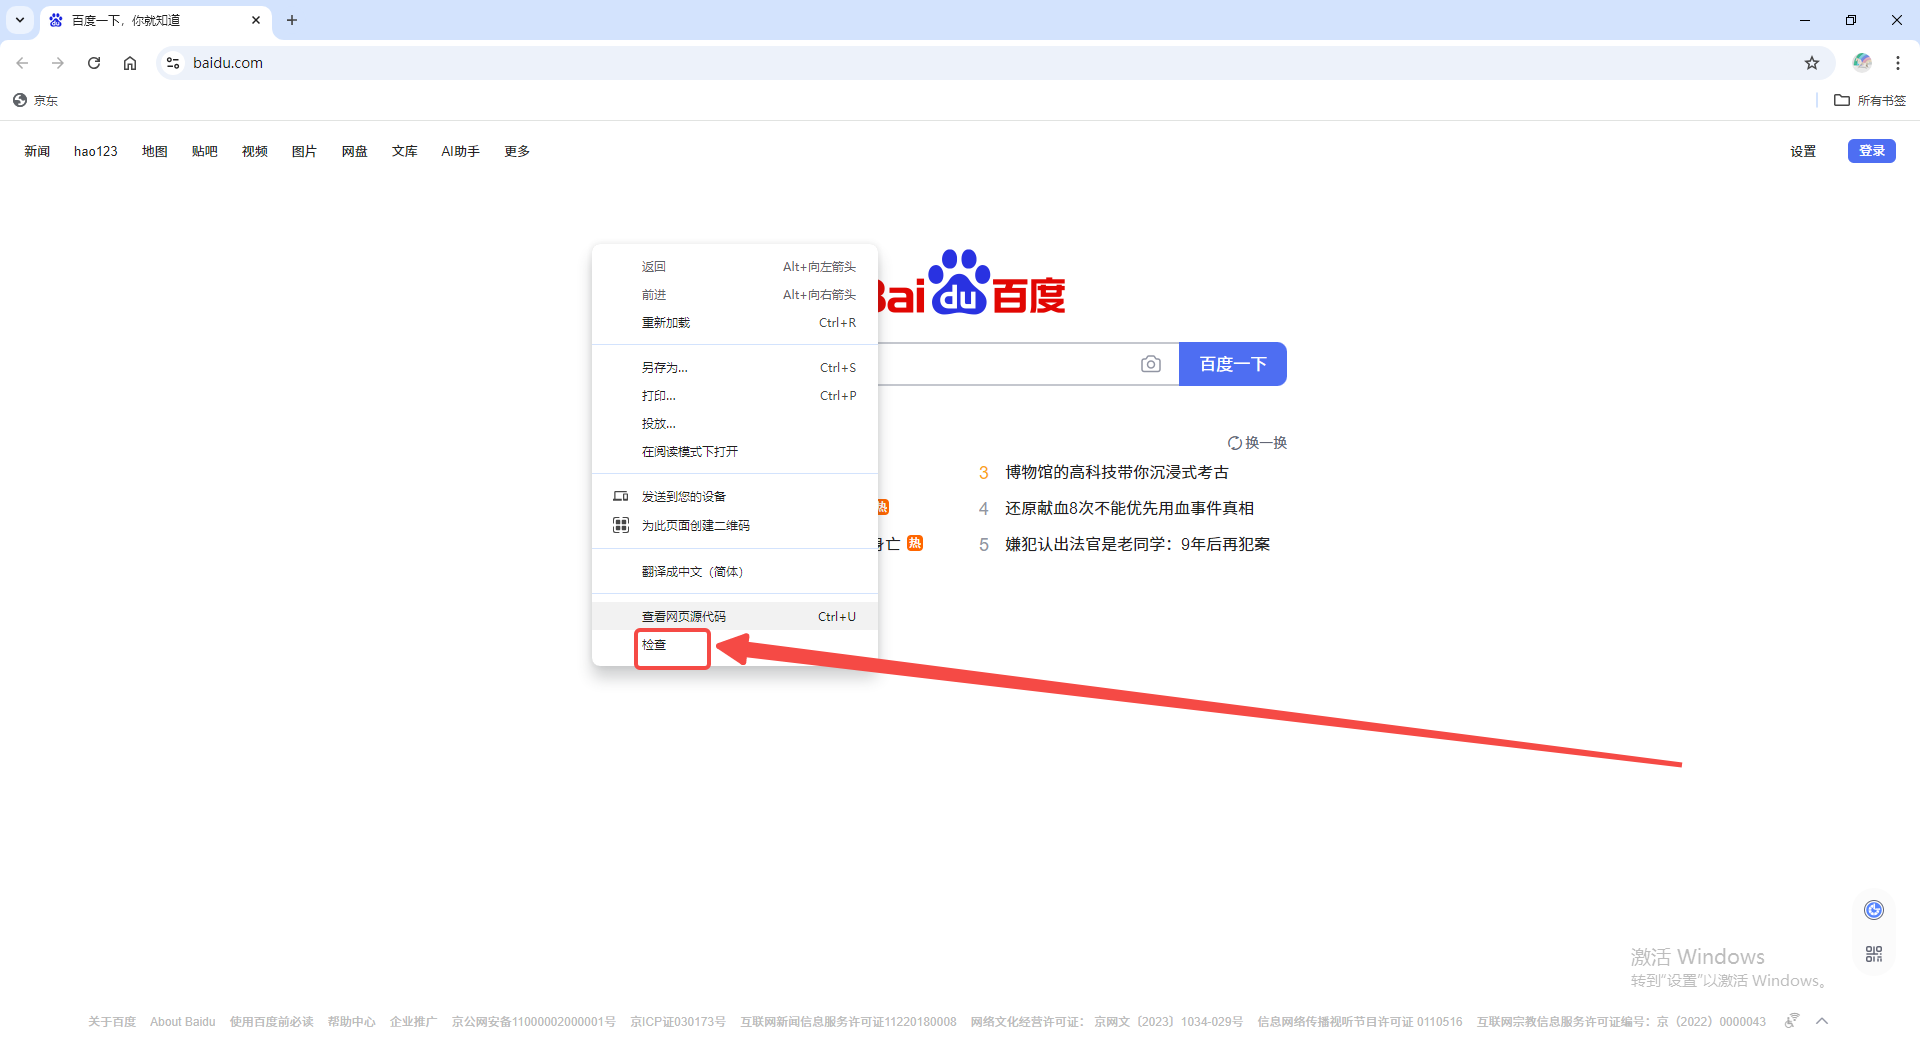Click the address bar URL baidu.com

[228, 63]
